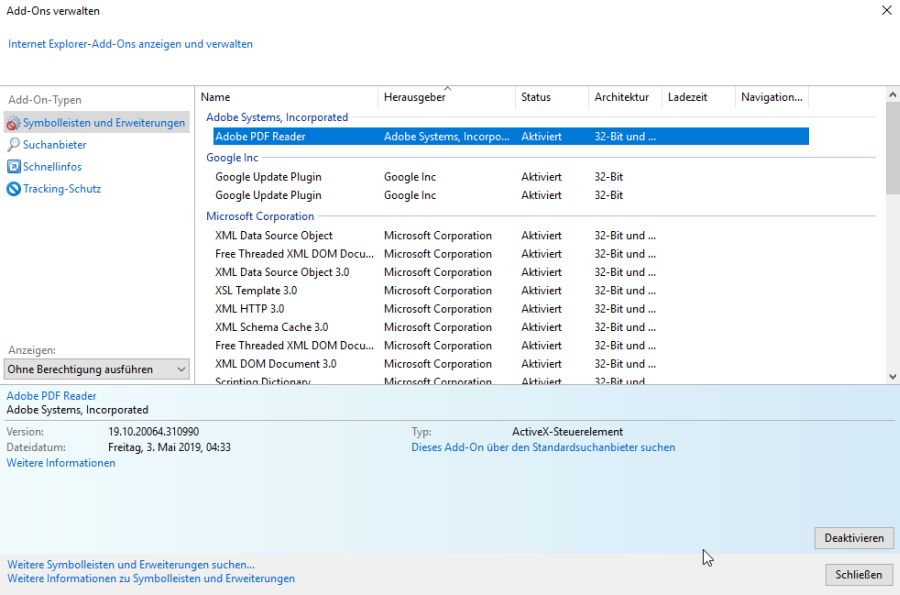Choose the Schnellinfos icon in the sidebar
Image resolution: width=900 pixels, height=595 pixels.
[x=13, y=166]
